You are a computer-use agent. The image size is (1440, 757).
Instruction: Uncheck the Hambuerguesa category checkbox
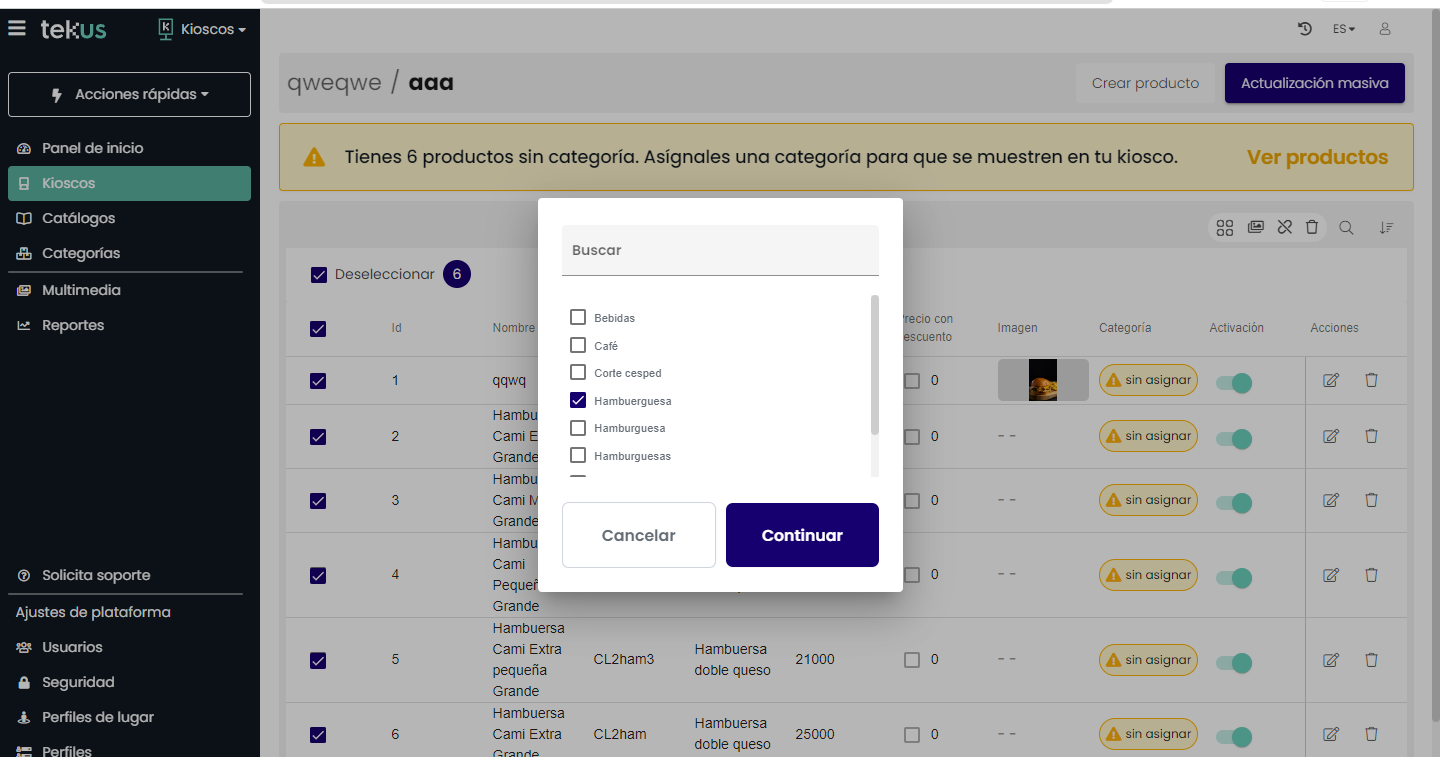578,400
